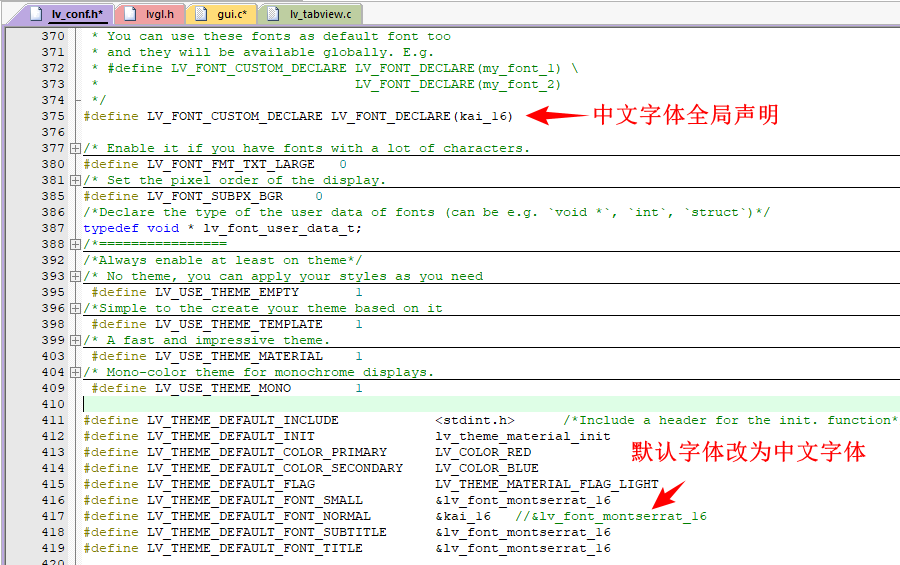Expand the 'No theme' comment at line 393
Screen dimensions: 900x565
(75, 276)
